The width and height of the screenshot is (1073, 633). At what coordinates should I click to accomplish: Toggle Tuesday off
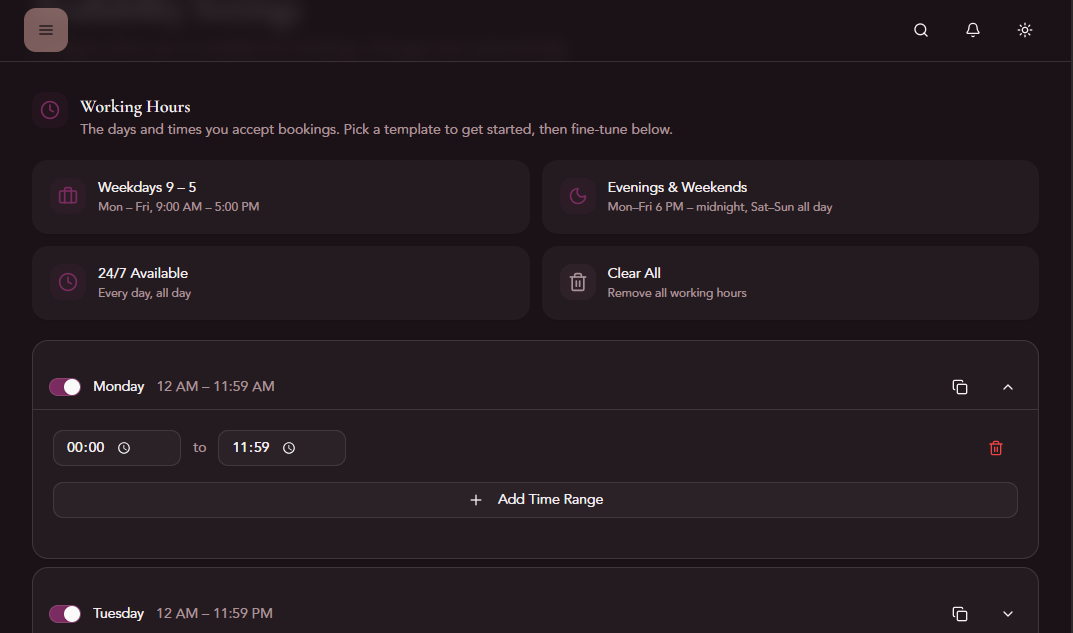[64, 613]
